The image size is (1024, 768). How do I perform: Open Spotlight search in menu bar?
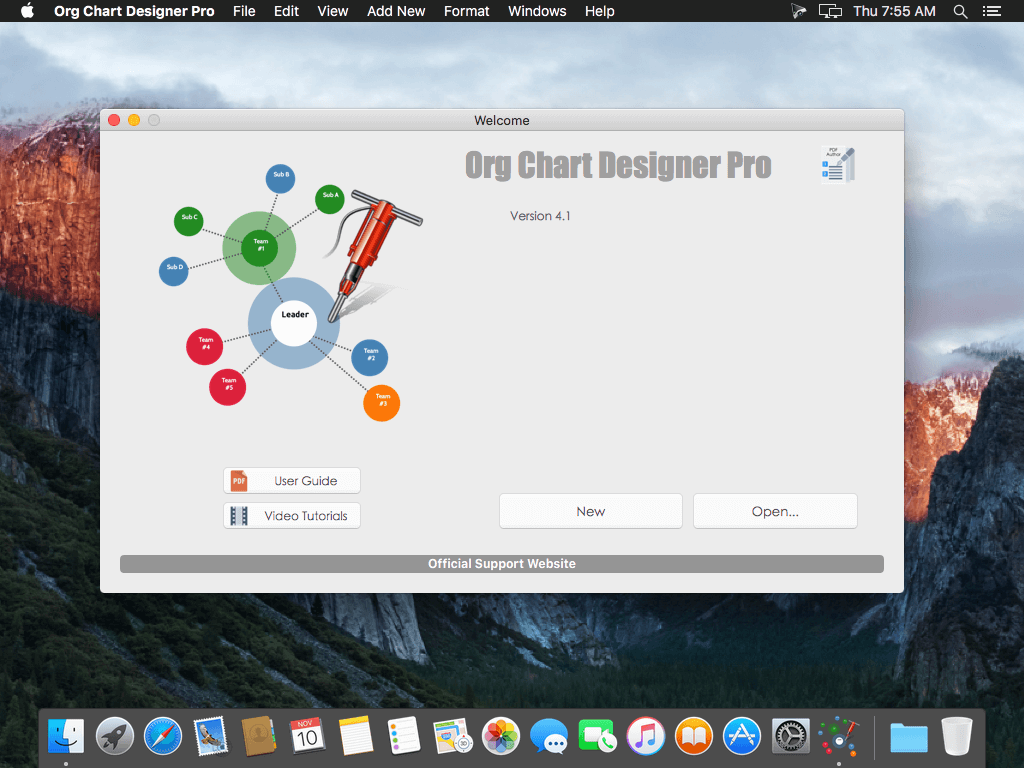[960, 11]
